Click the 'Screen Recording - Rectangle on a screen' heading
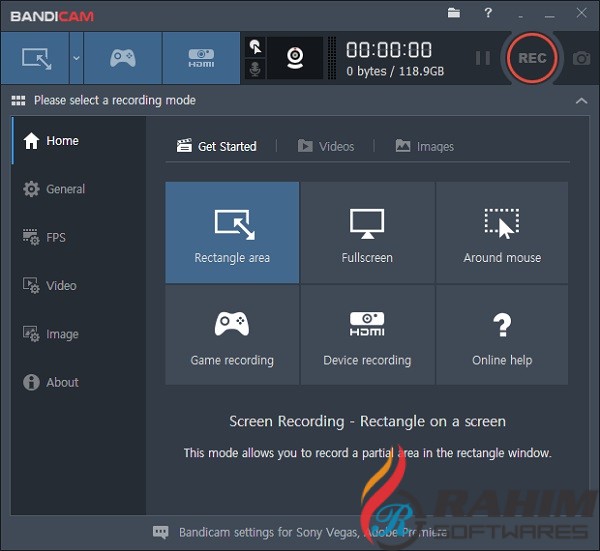Image resolution: width=600 pixels, height=551 pixels. [x=367, y=421]
